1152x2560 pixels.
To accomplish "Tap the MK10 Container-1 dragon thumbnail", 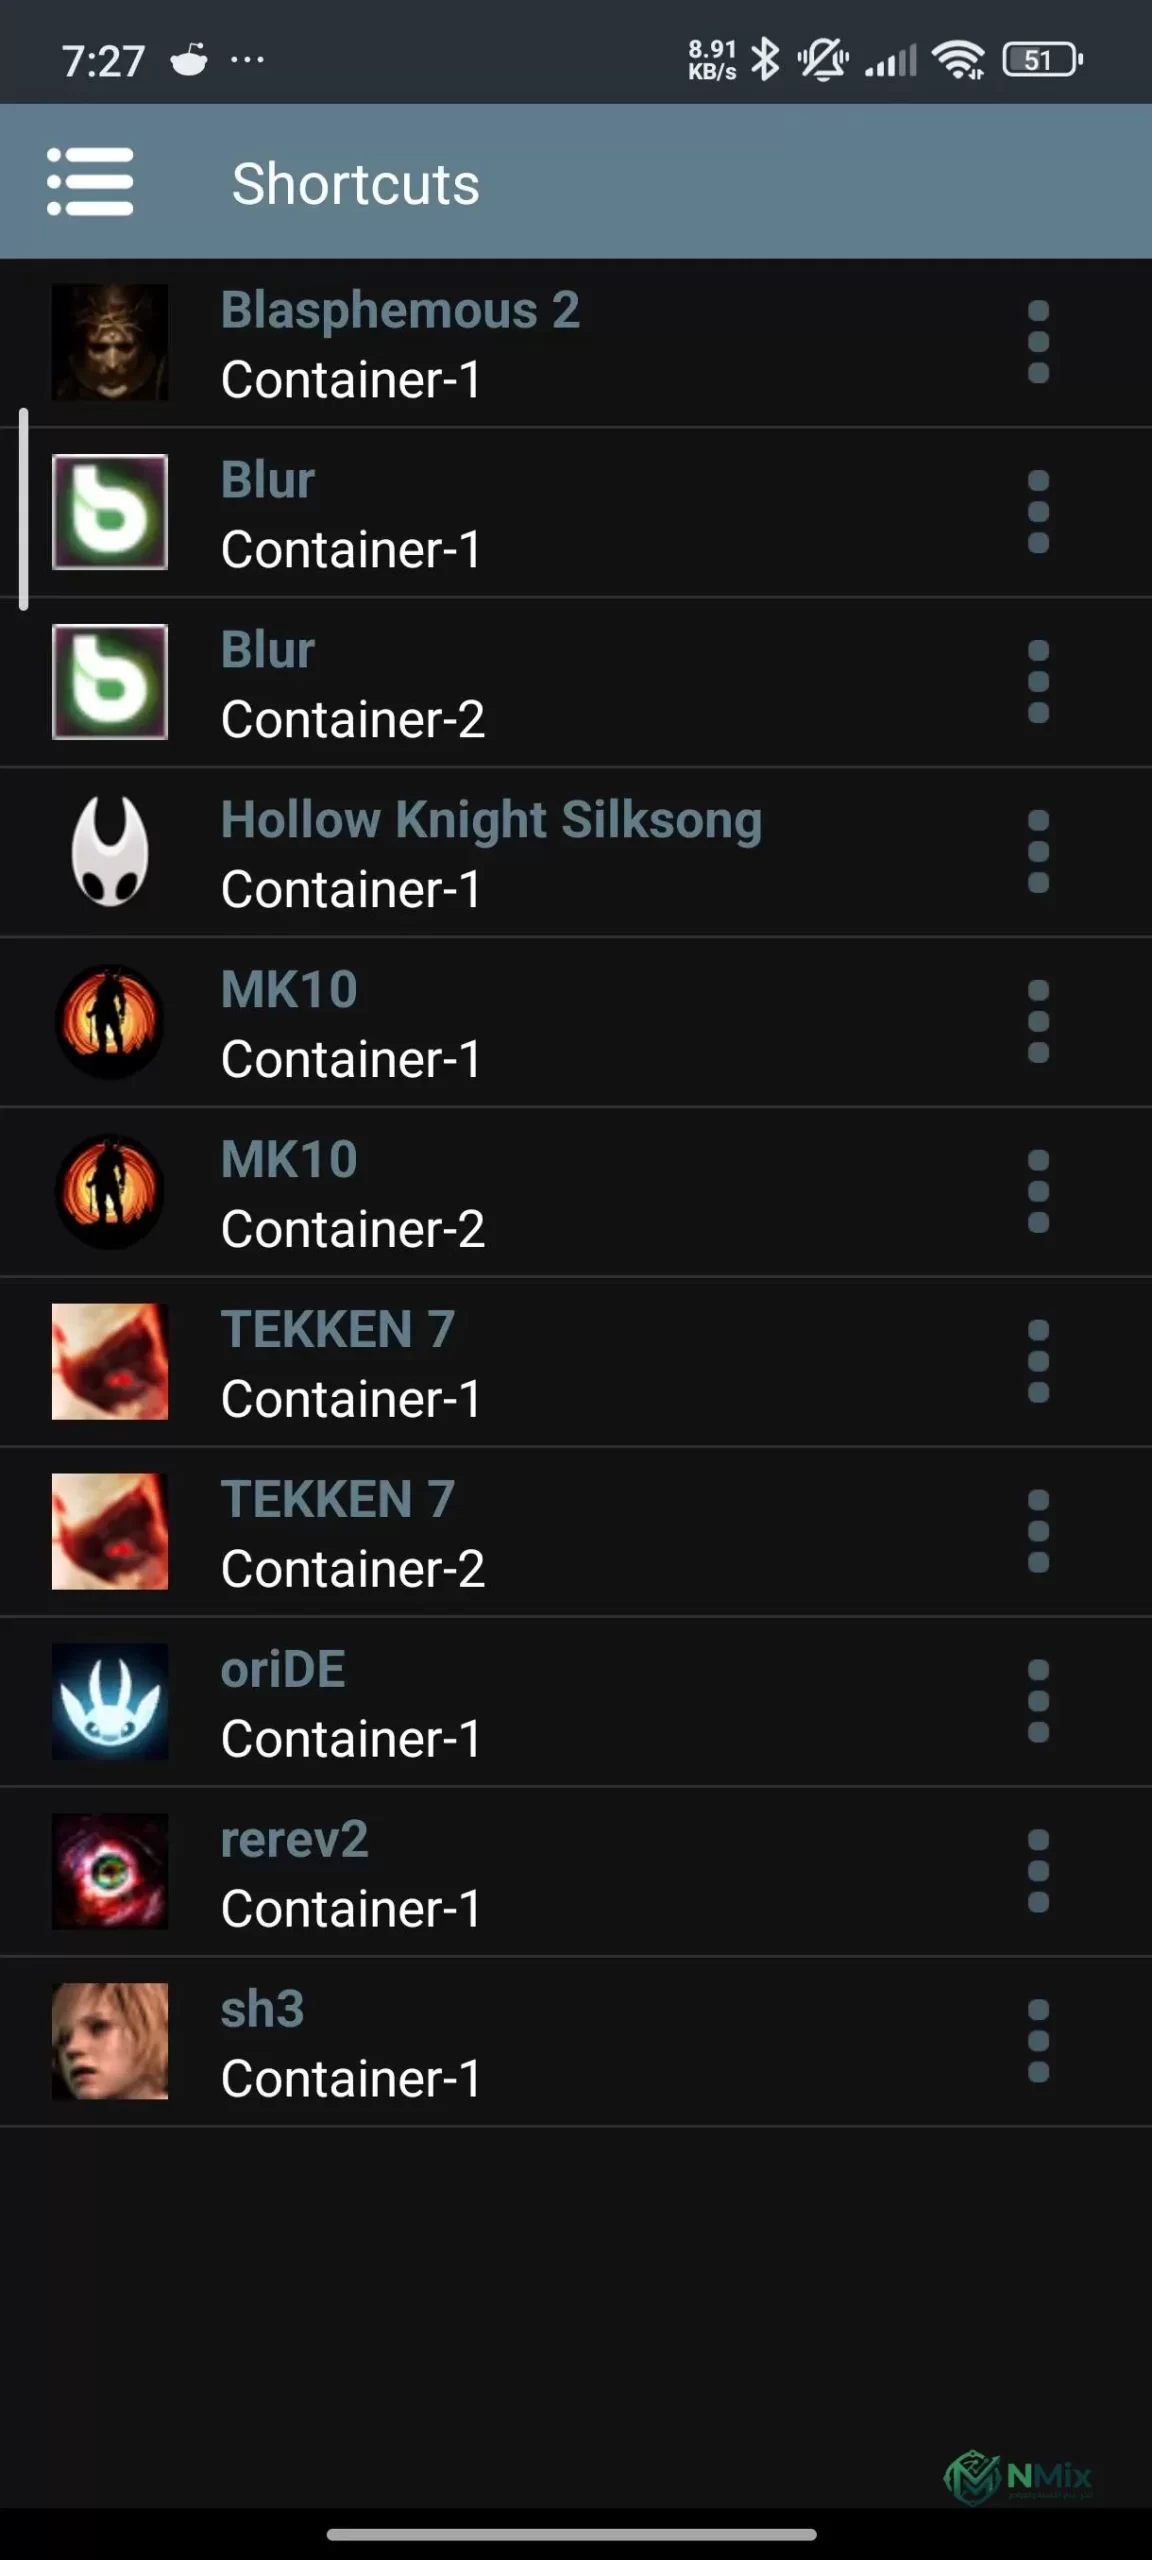I will (110, 1022).
